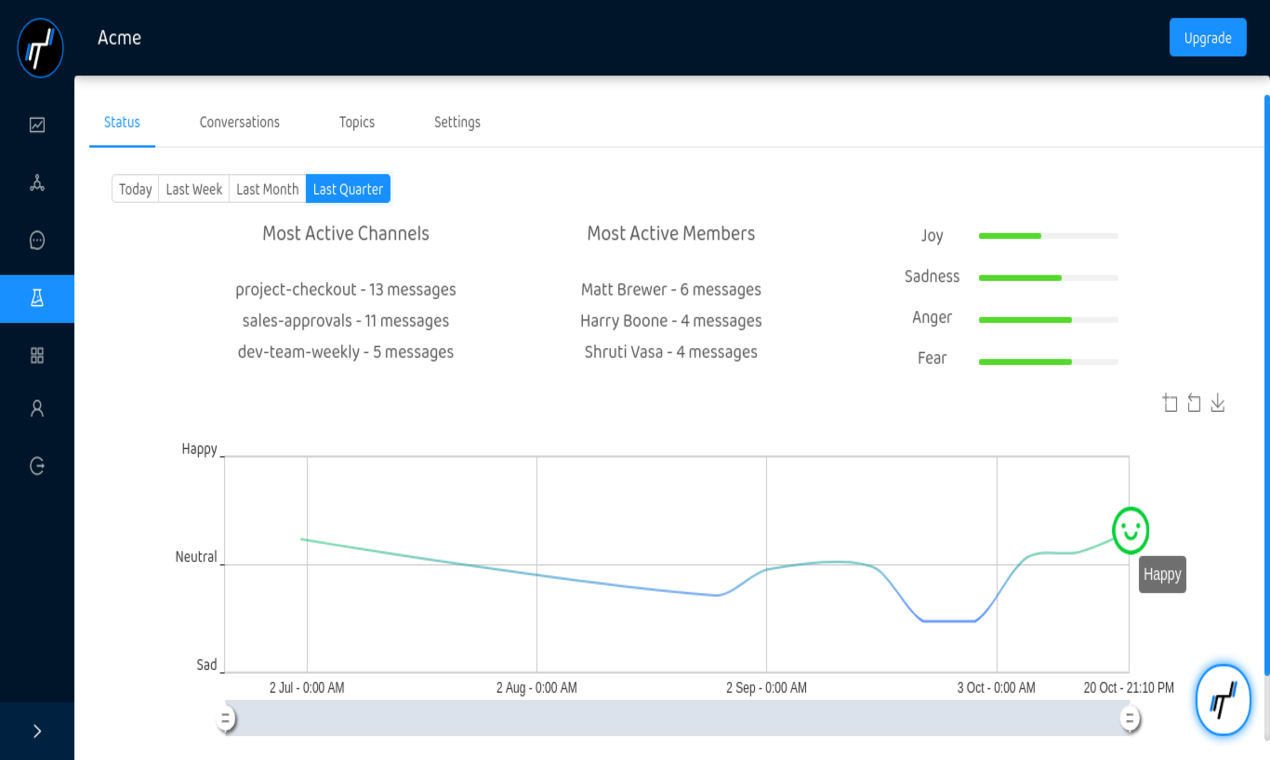
Task: Select the user profile icon in sidebar
Action: point(37,407)
